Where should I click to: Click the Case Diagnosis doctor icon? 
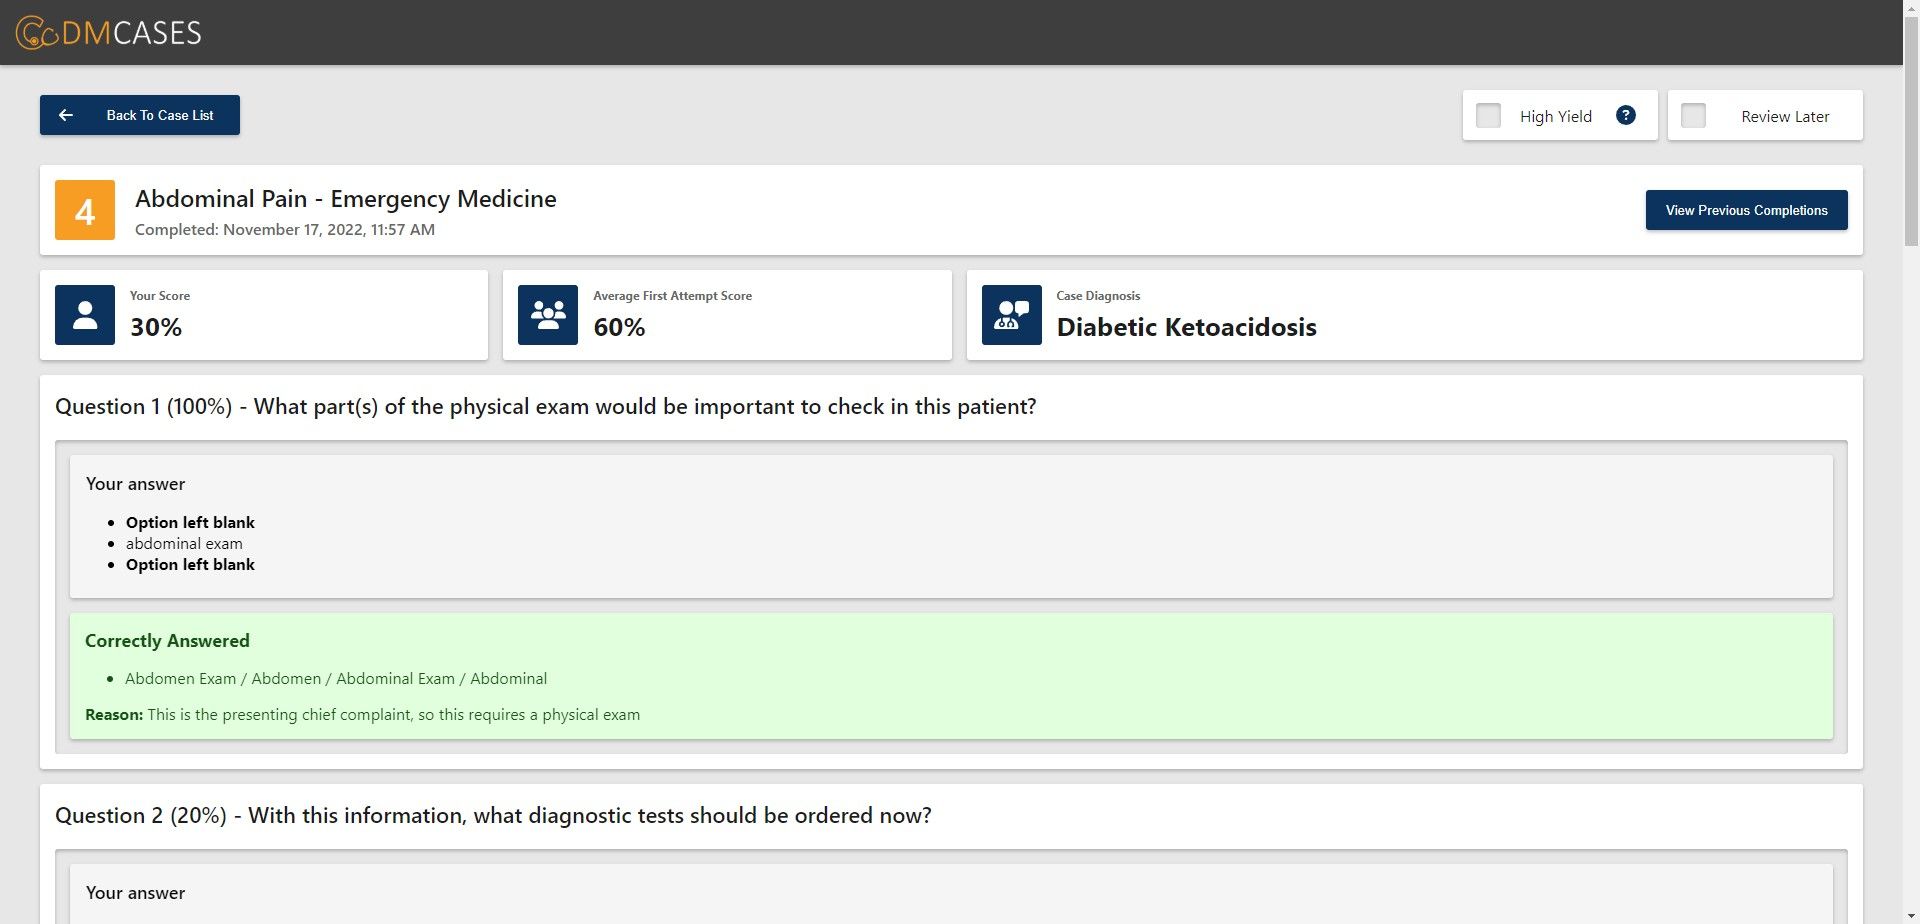pos(1011,315)
